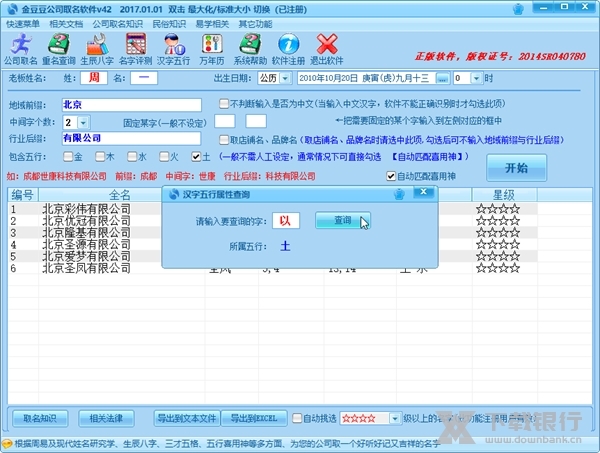Screen dimensions: 600x453
Task: Click the 退出软件 red X icon
Action: click(326, 49)
